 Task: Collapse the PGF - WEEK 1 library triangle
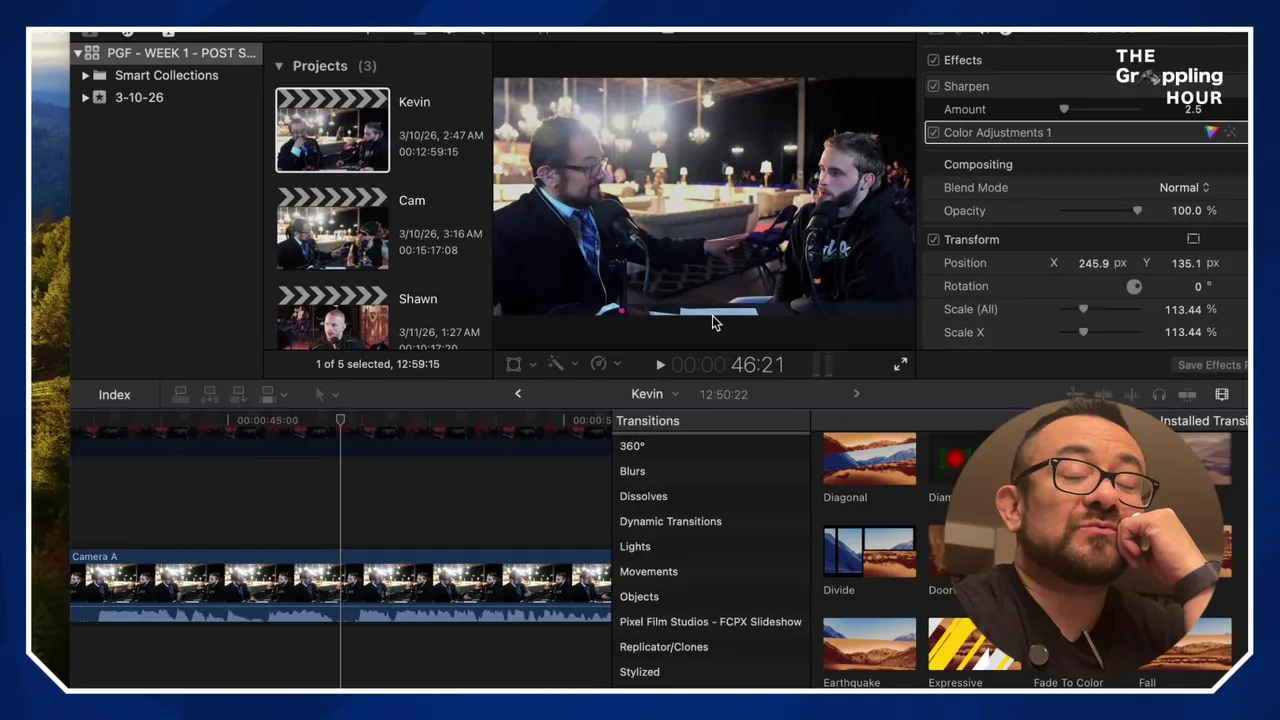pyautogui.click(x=78, y=53)
